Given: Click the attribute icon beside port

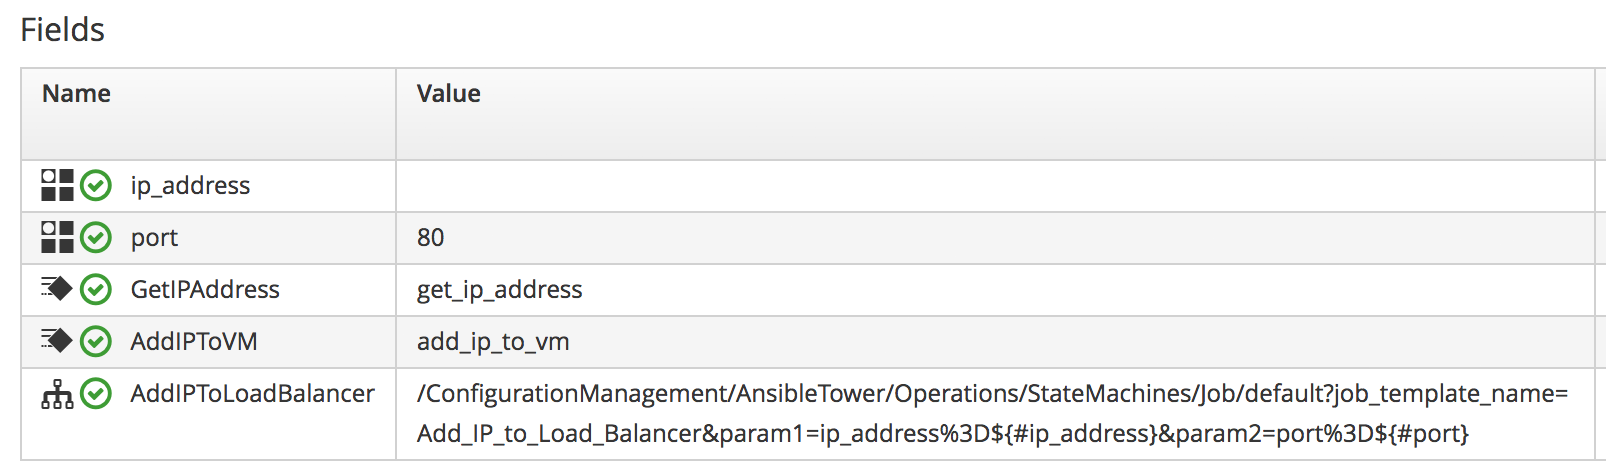Looking at the screenshot, I should coord(57,237).
